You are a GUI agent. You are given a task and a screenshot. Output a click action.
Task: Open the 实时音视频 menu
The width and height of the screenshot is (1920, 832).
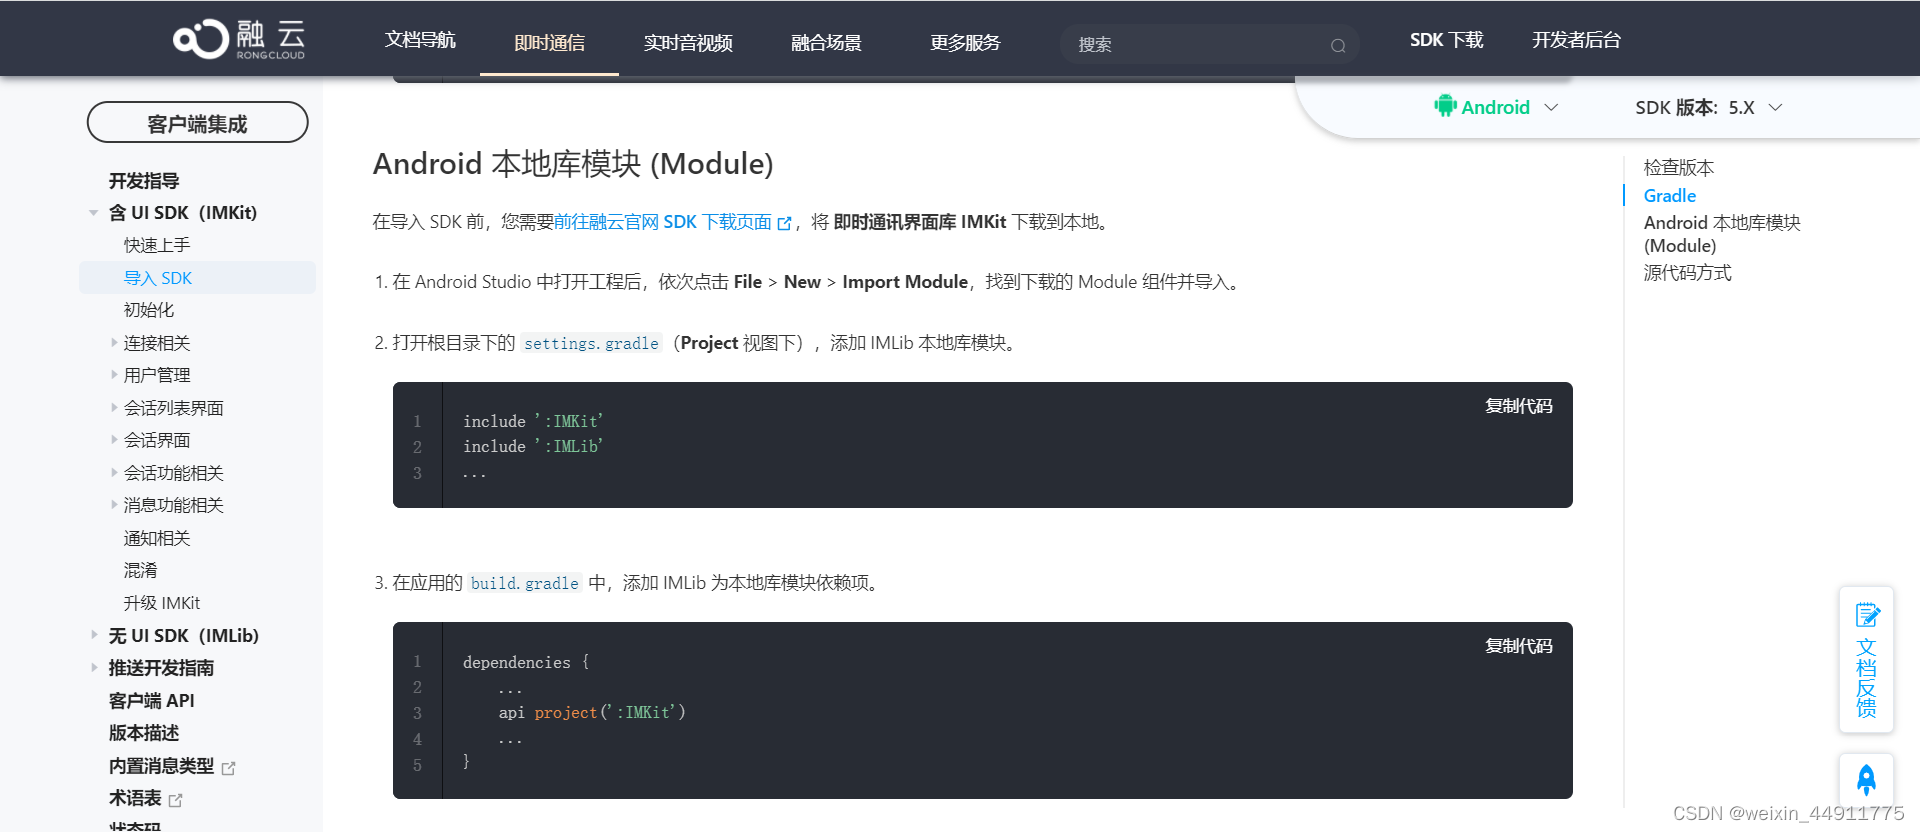point(688,43)
